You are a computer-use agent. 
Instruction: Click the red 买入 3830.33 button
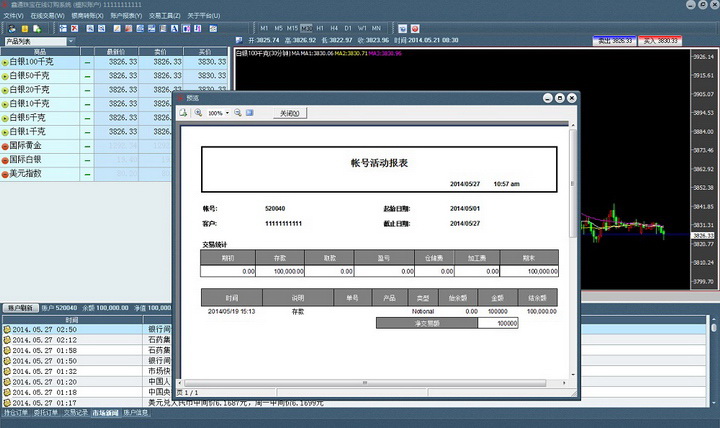pyautogui.click(x=660, y=41)
